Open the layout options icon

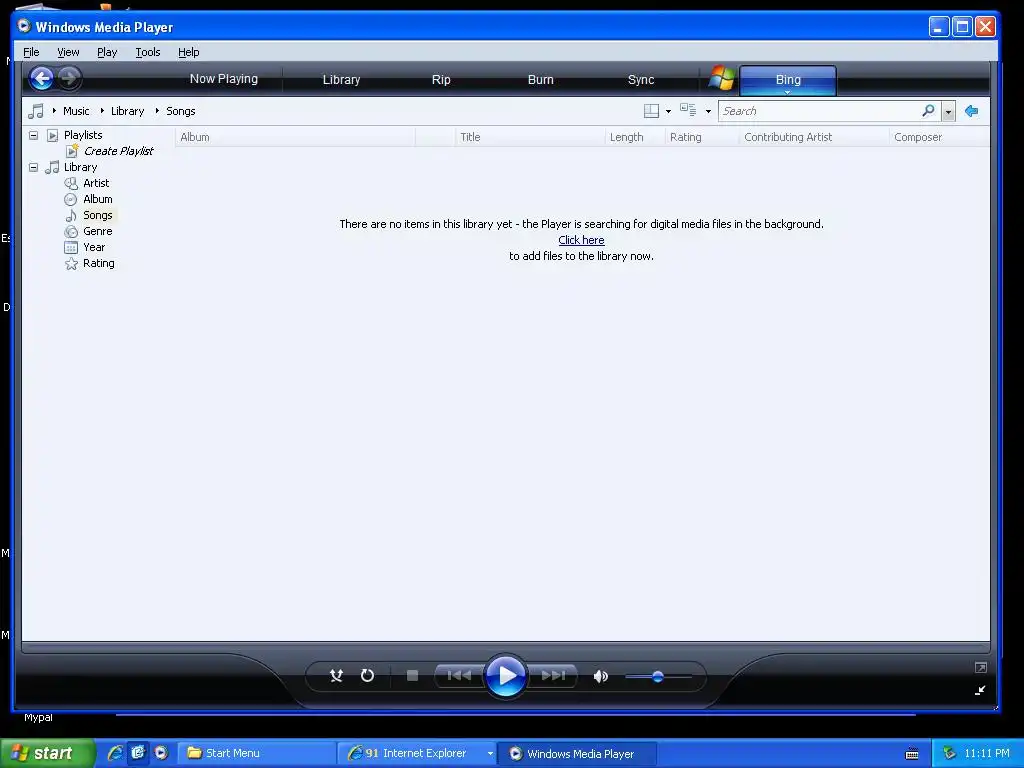click(x=651, y=111)
